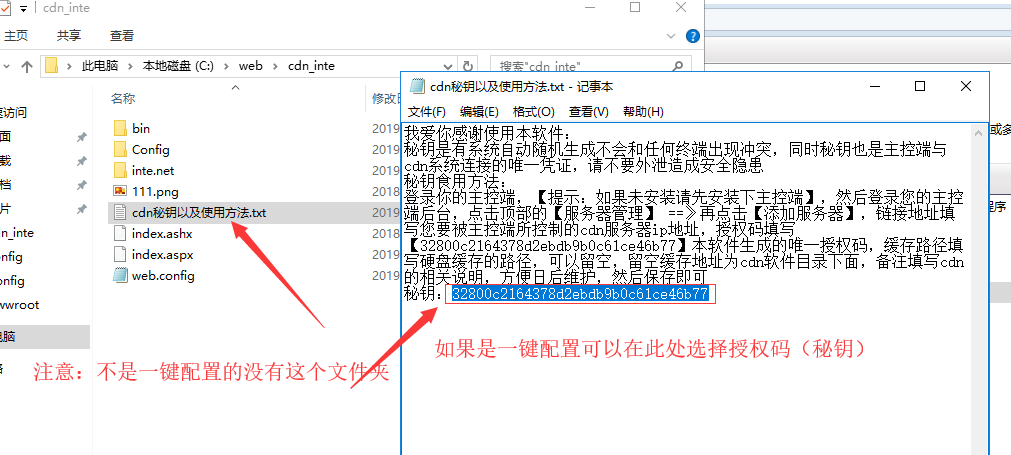The height and width of the screenshot is (455, 1011).
Task: Expand the ribbon with the chevron arrow
Action: (674, 35)
